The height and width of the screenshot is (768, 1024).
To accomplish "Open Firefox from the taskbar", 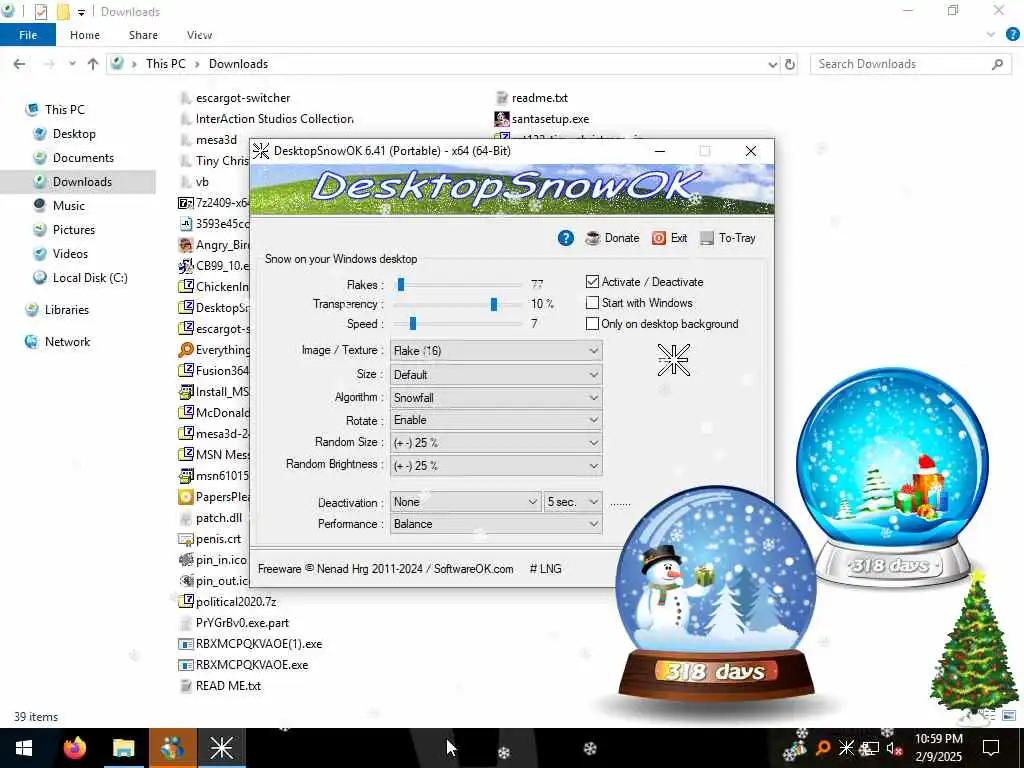I will click(x=74, y=748).
